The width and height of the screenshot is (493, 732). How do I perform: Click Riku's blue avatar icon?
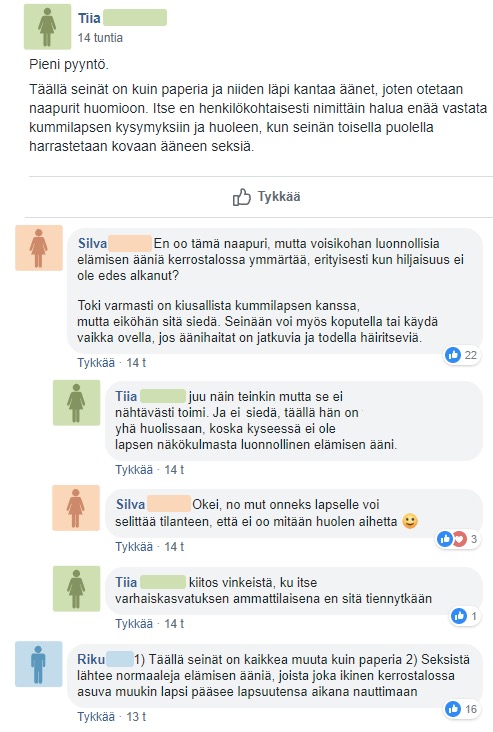tap(38, 664)
